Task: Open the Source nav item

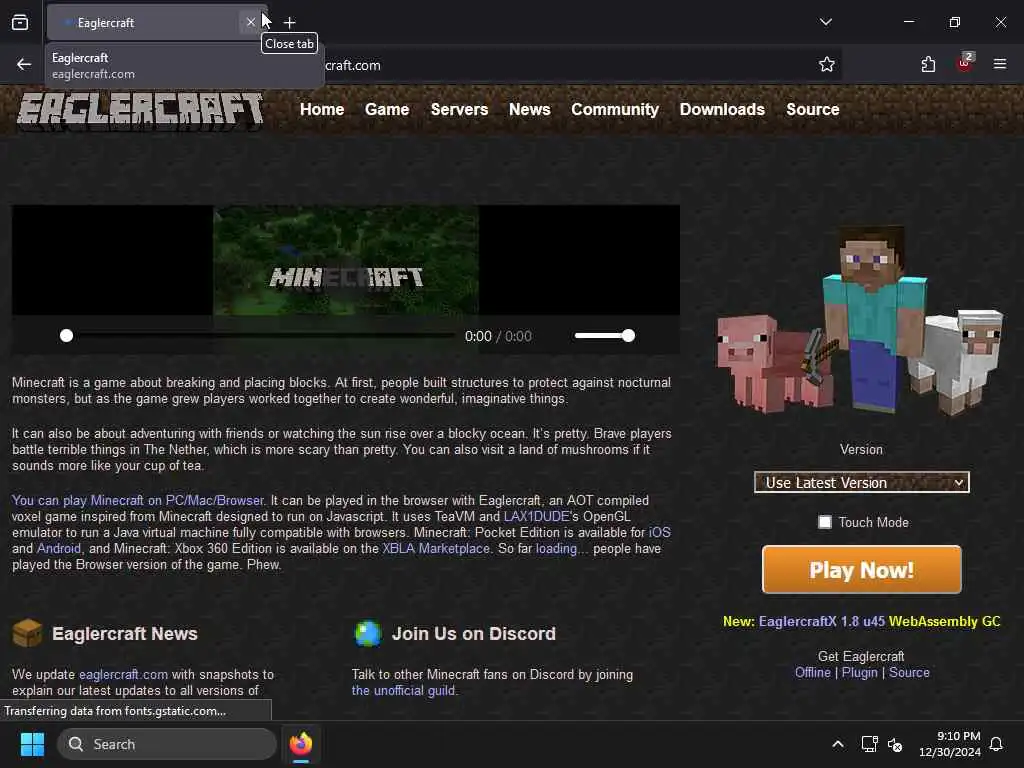Action: click(x=812, y=109)
